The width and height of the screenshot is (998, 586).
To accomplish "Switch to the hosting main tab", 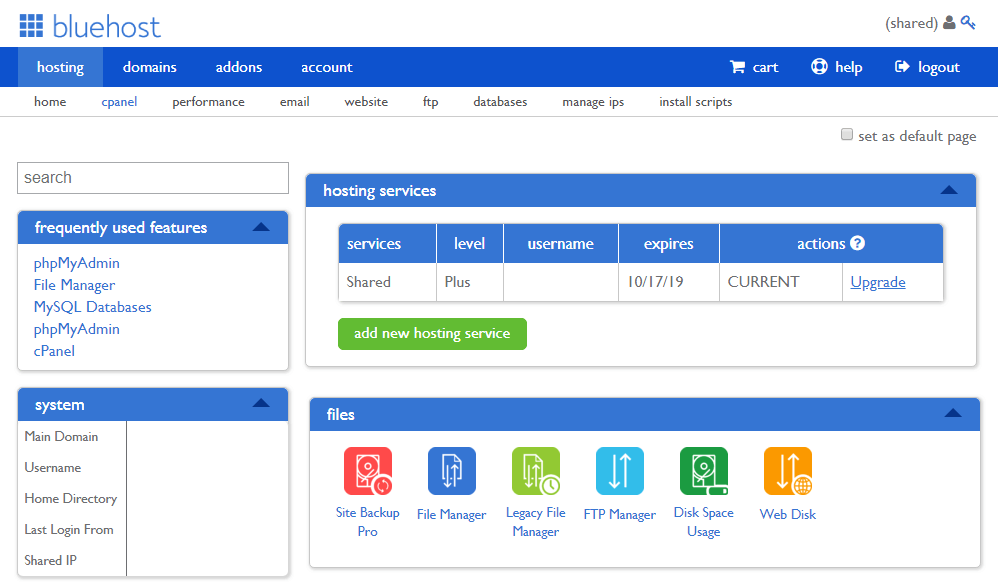I will pyautogui.click(x=60, y=67).
